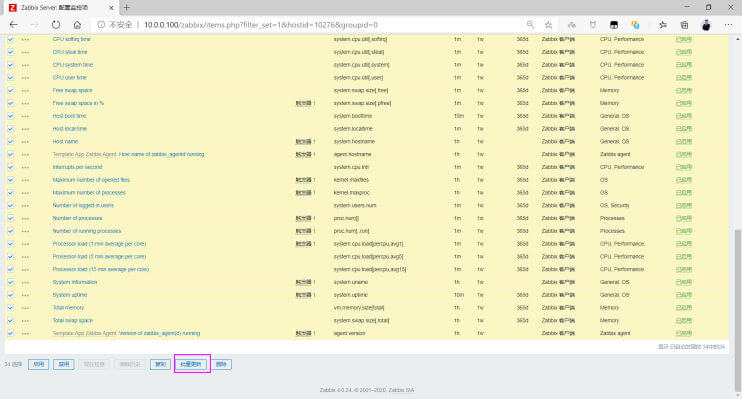Image resolution: width=742 pixels, height=399 pixels.
Task: Open actions menu for Host boot time
Action: click(25, 116)
